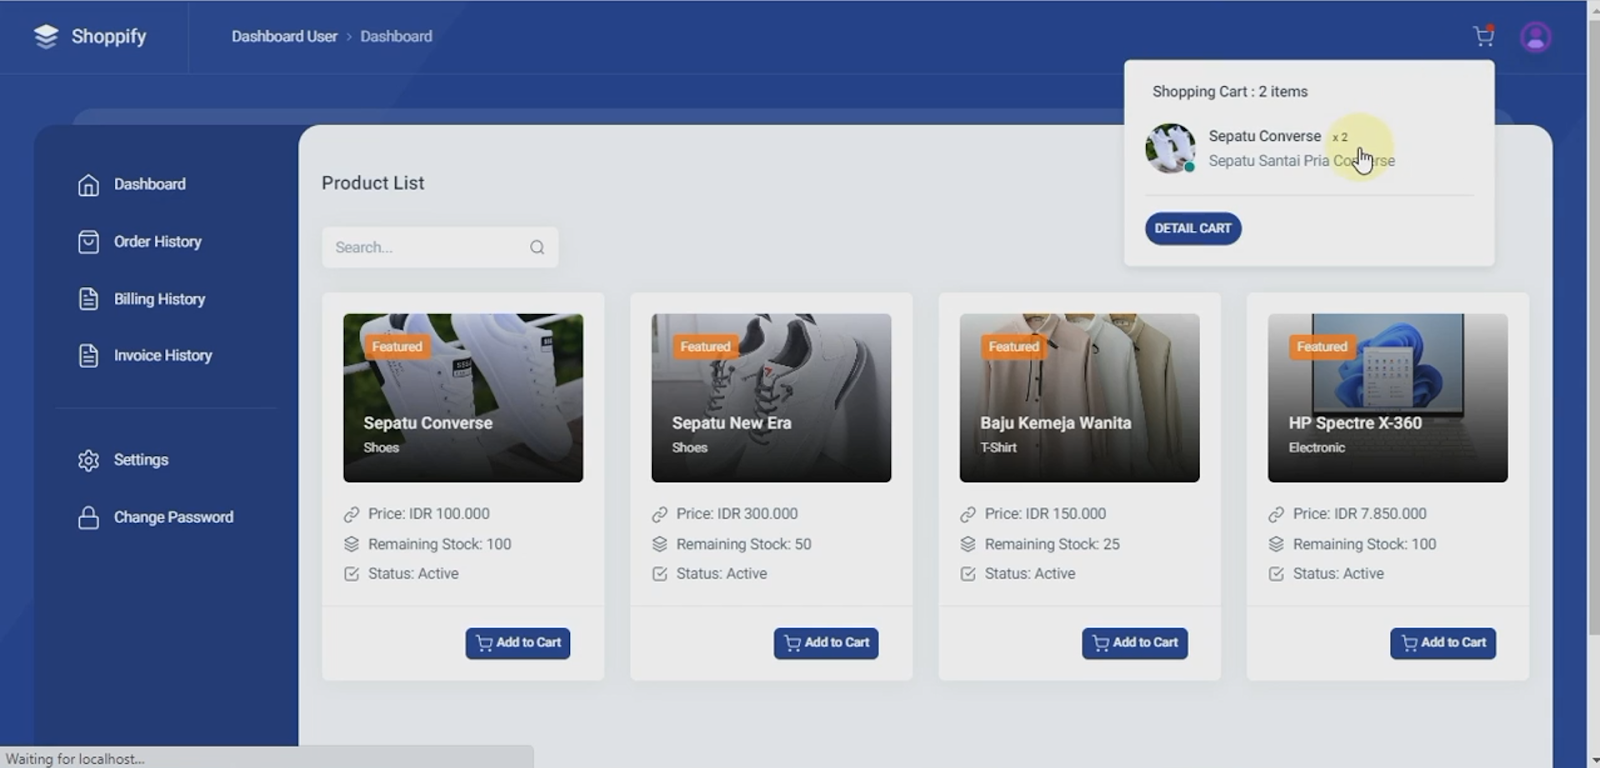1600x768 pixels.
Task: Open Order History in the sidebar
Action: pyautogui.click(x=158, y=241)
